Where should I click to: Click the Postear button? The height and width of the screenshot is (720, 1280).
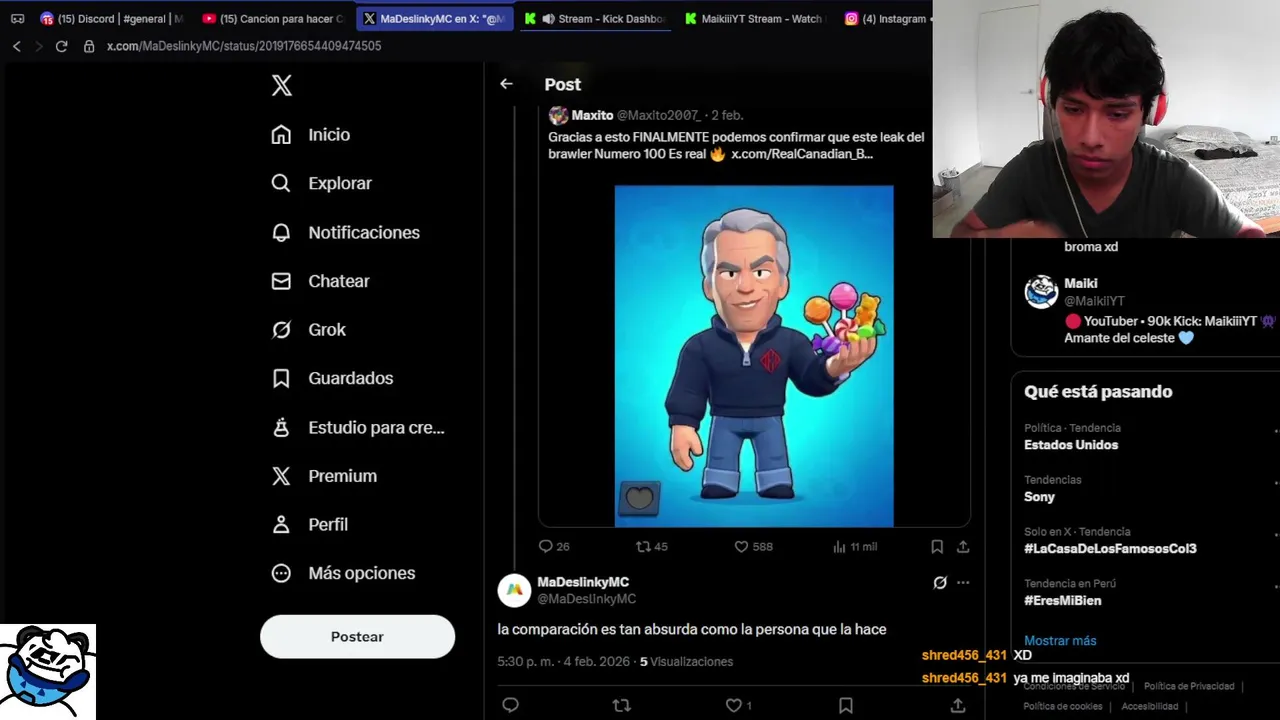pyautogui.click(x=357, y=636)
